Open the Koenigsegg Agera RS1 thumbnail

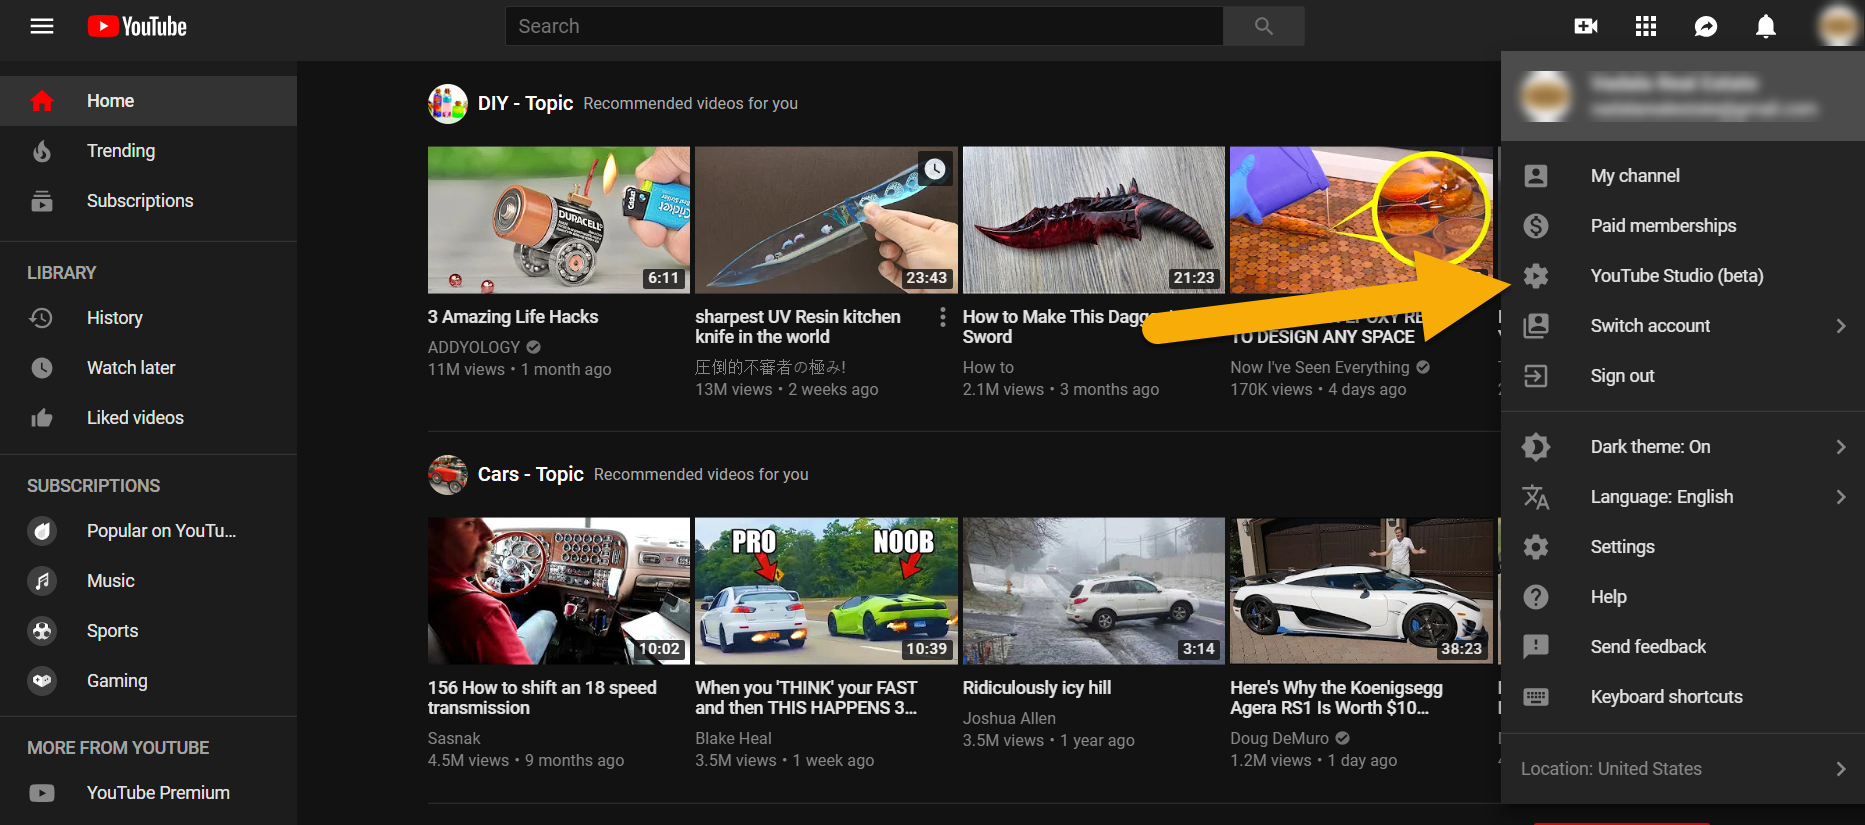(x=1361, y=591)
